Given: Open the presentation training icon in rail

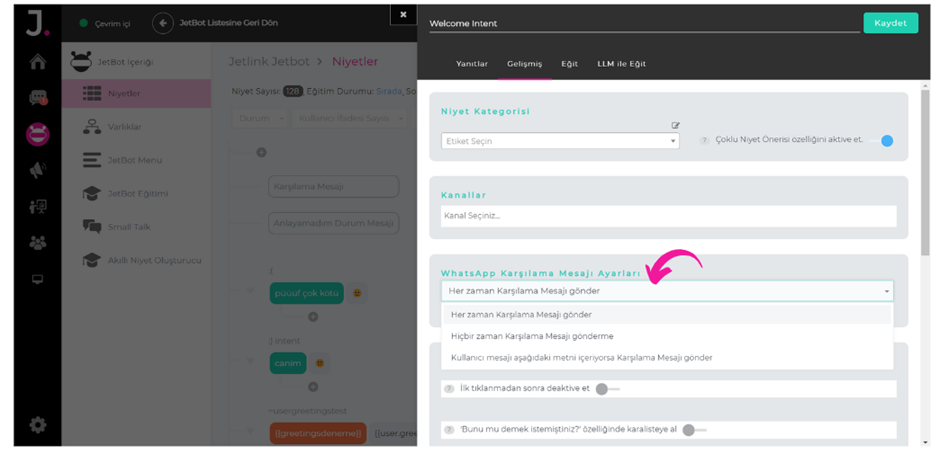Looking at the screenshot, I should (x=38, y=208).
